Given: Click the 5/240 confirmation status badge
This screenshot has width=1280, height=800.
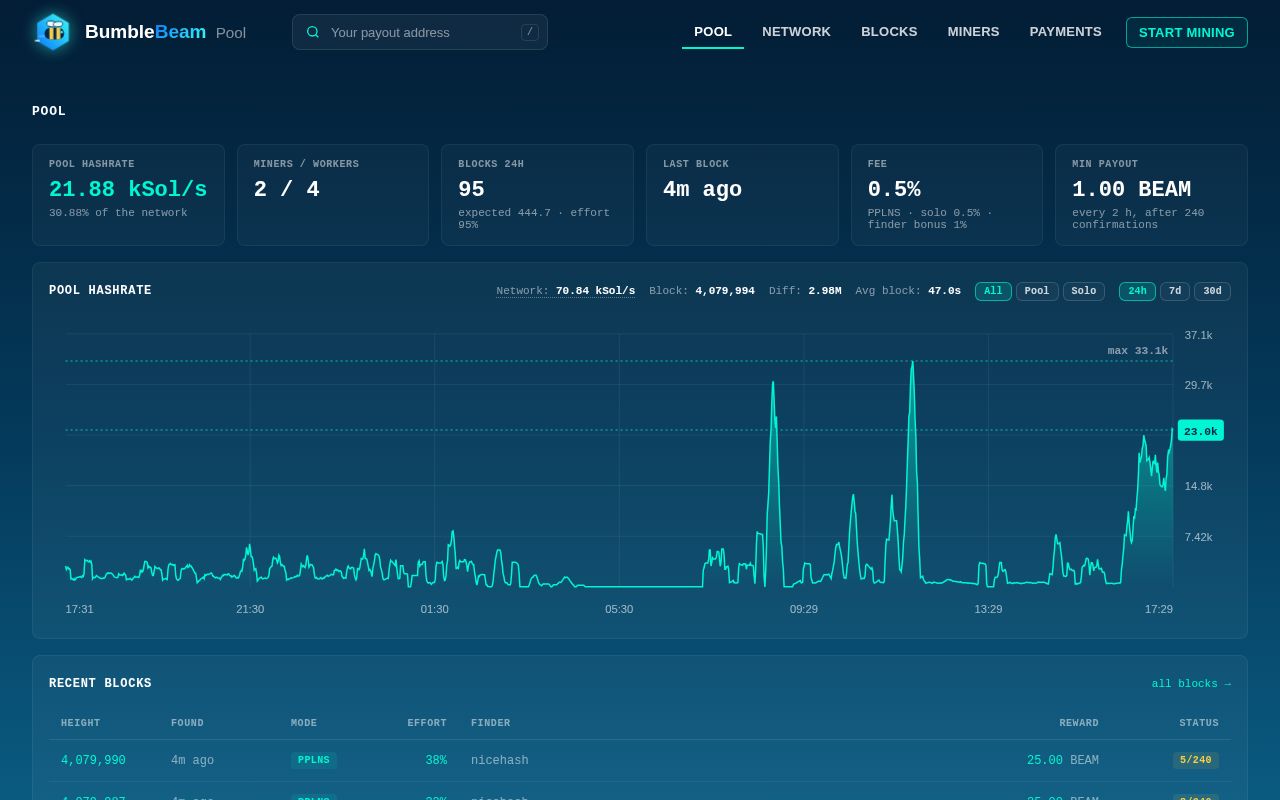Looking at the screenshot, I should (1196, 761).
